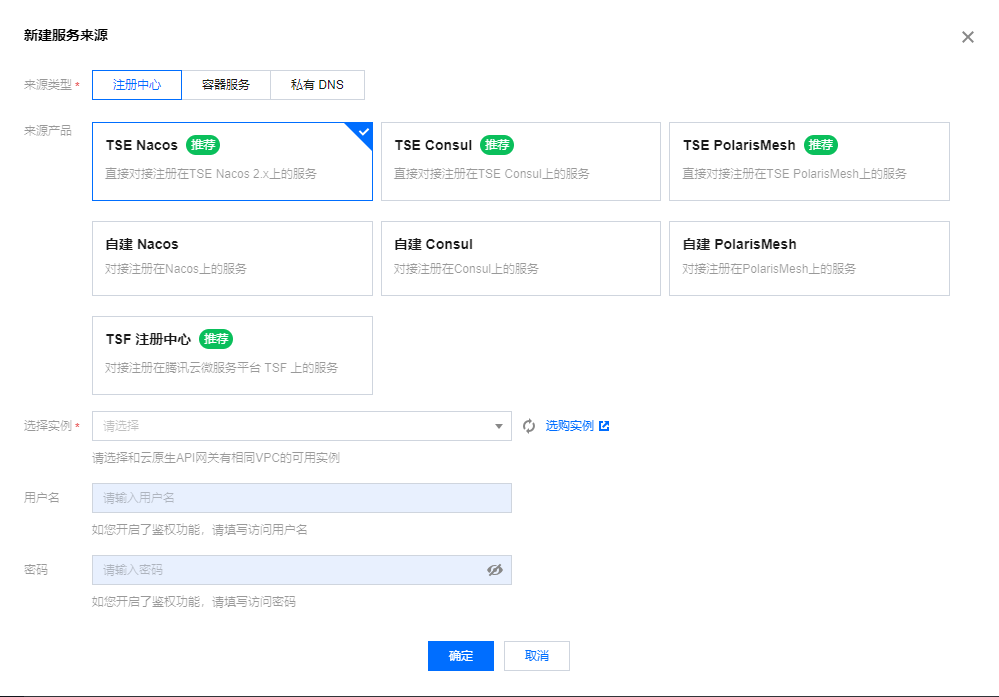Click the external link icon beside 选购实例
This screenshot has height=697, width=999.
point(604,426)
